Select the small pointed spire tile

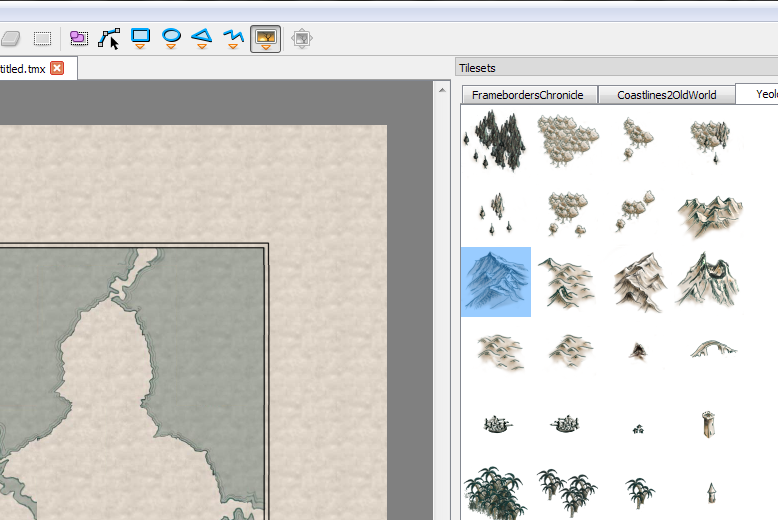coord(712,493)
